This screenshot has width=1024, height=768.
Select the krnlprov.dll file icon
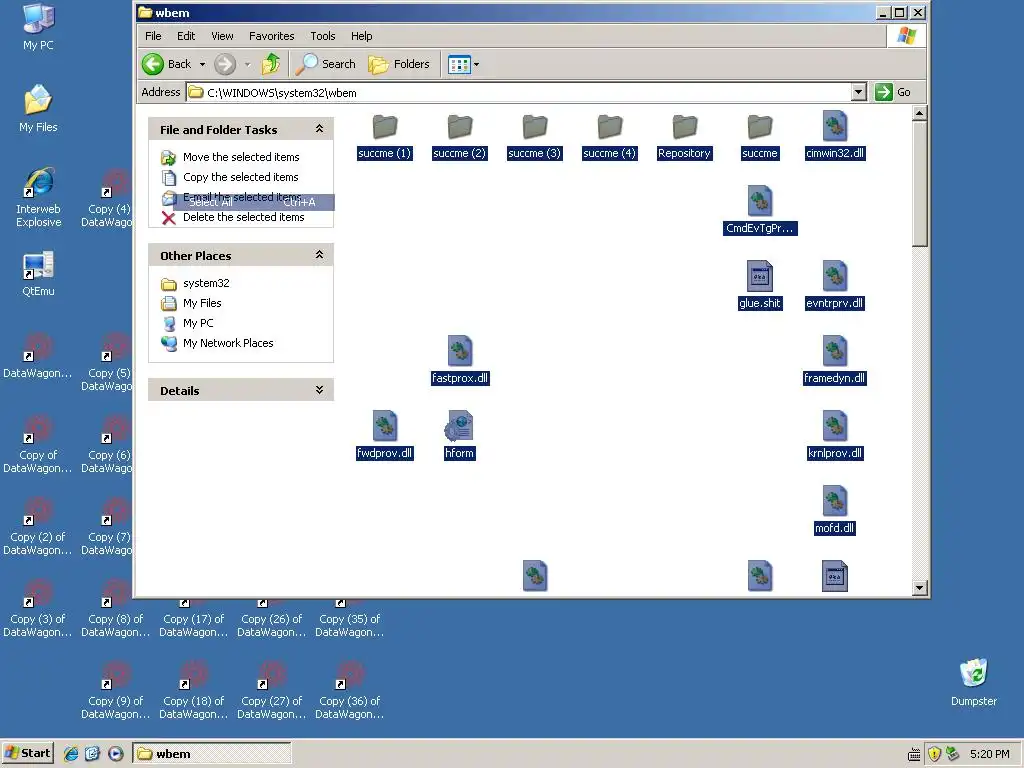coord(835,426)
